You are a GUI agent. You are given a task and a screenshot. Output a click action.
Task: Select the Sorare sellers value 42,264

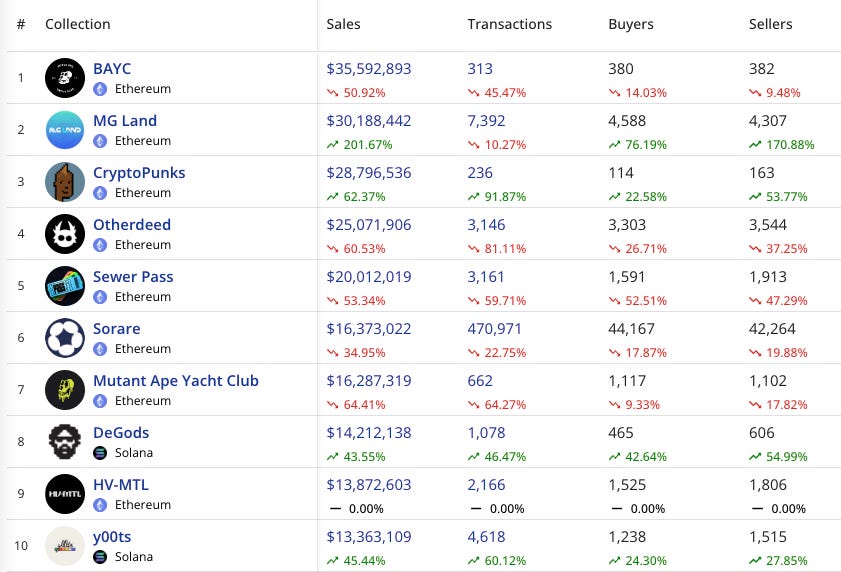[x=772, y=329]
